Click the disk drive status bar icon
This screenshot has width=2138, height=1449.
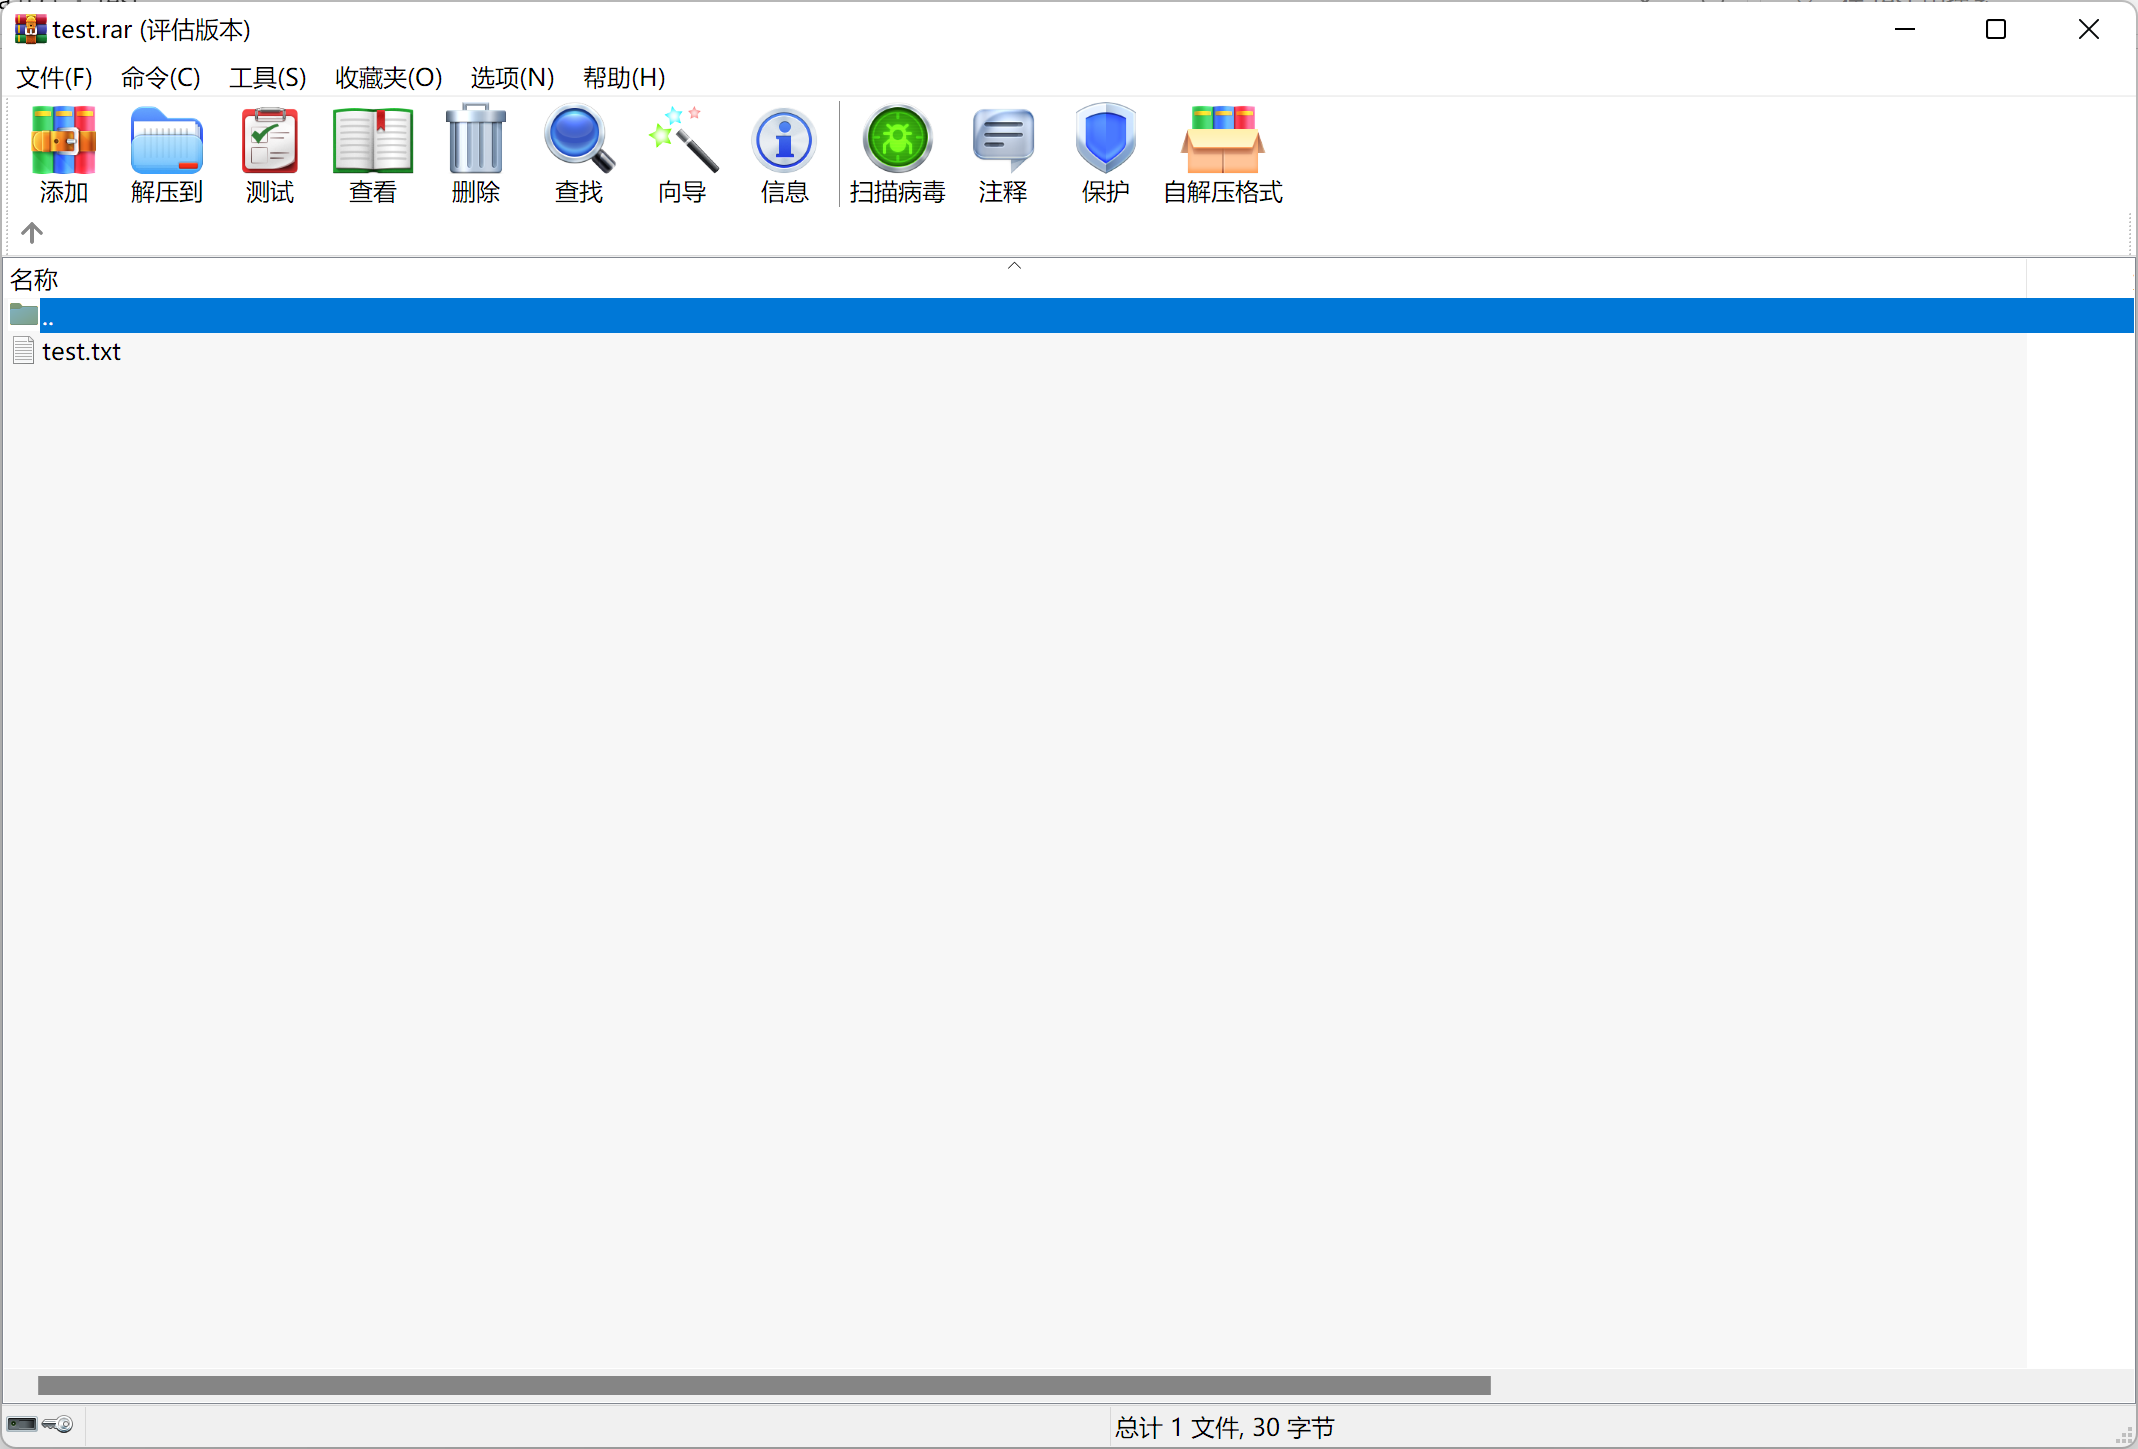coord(22,1424)
